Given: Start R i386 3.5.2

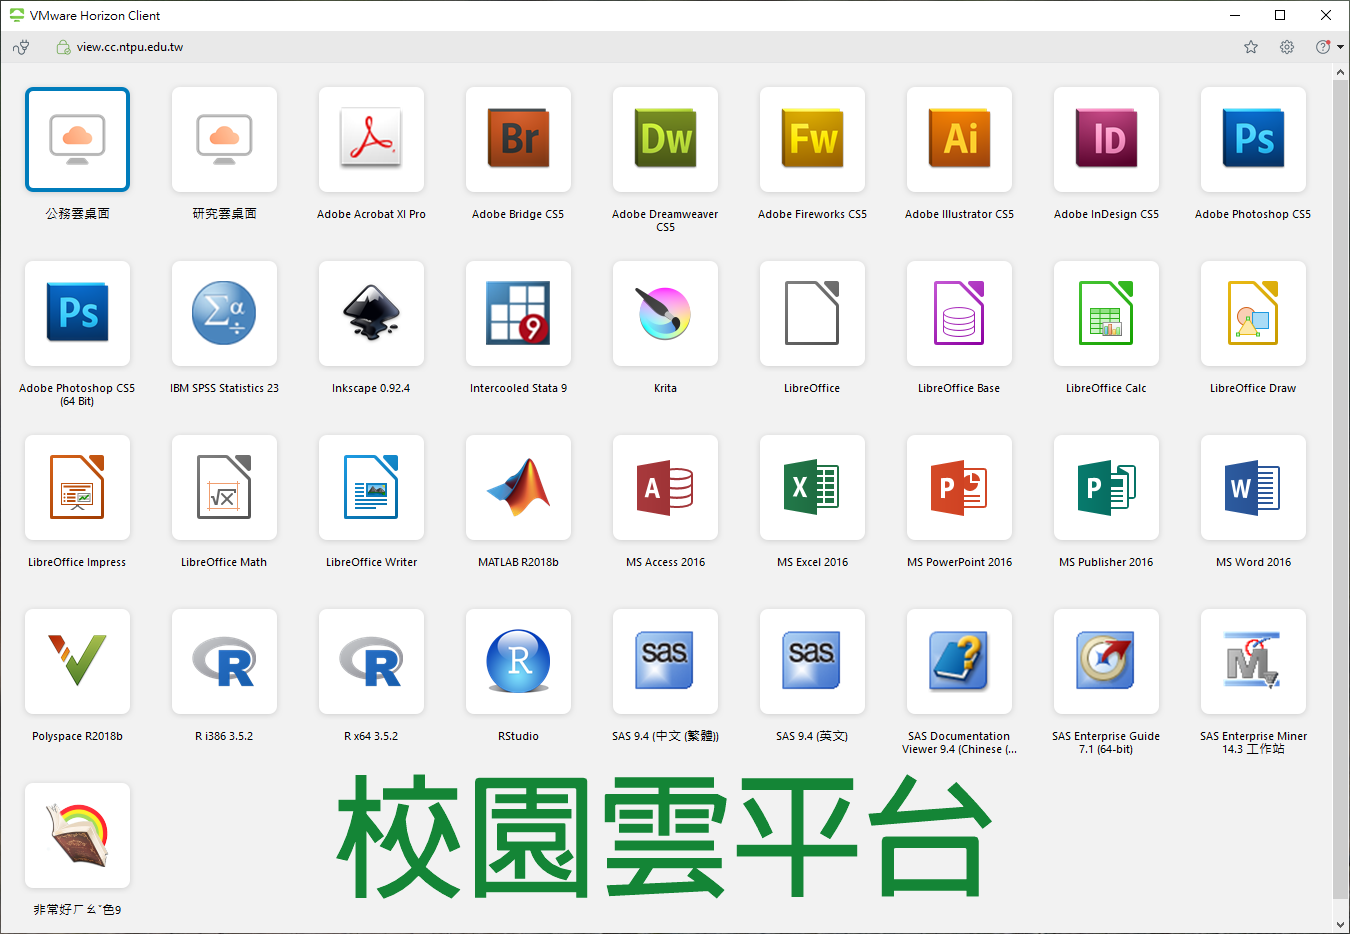Looking at the screenshot, I should tap(224, 661).
